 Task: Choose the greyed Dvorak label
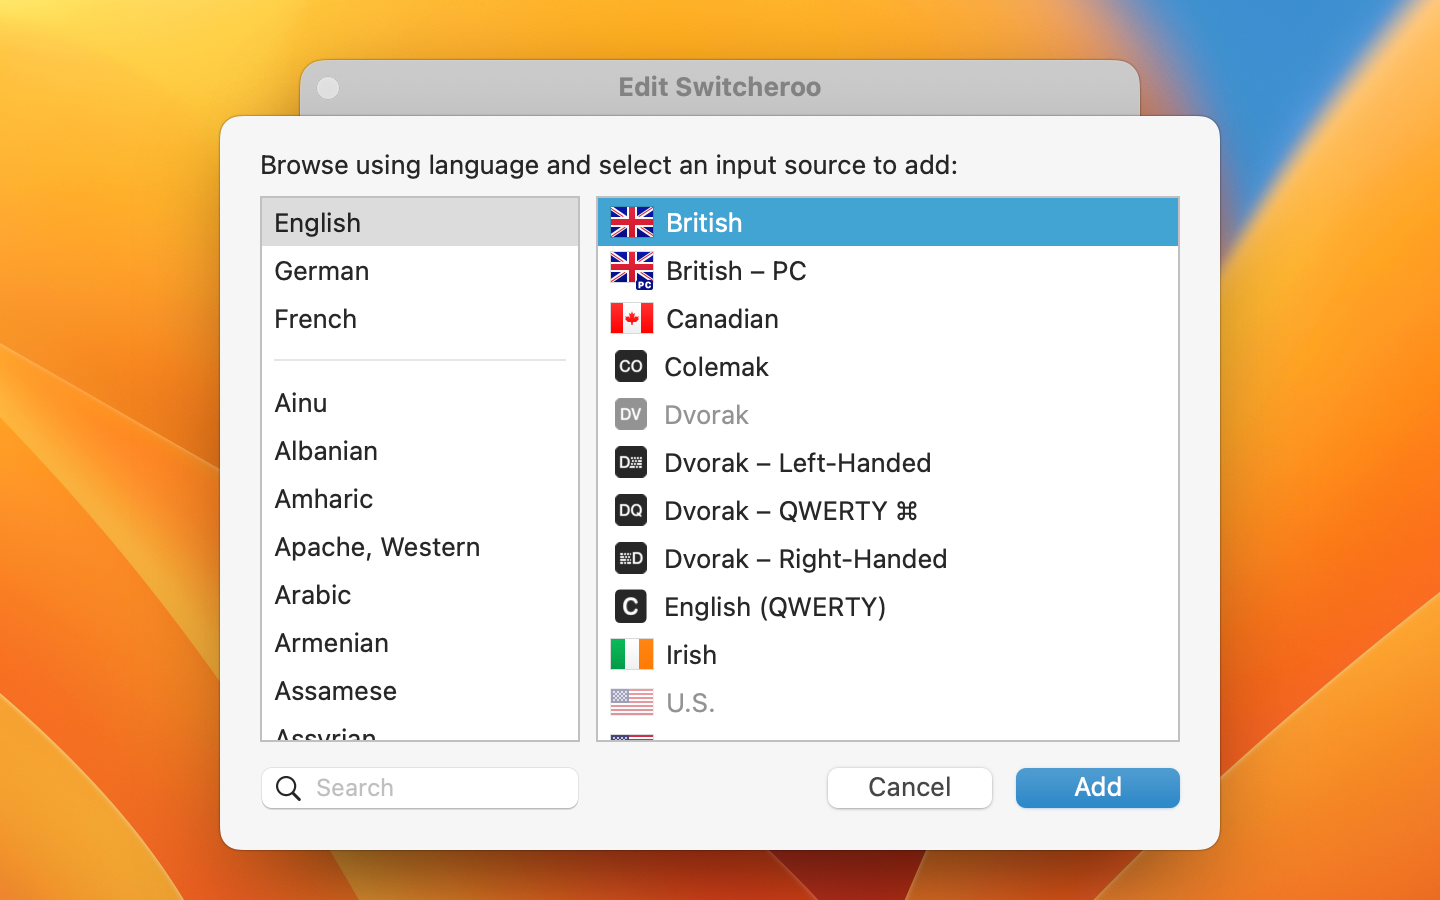pyautogui.click(x=706, y=414)
